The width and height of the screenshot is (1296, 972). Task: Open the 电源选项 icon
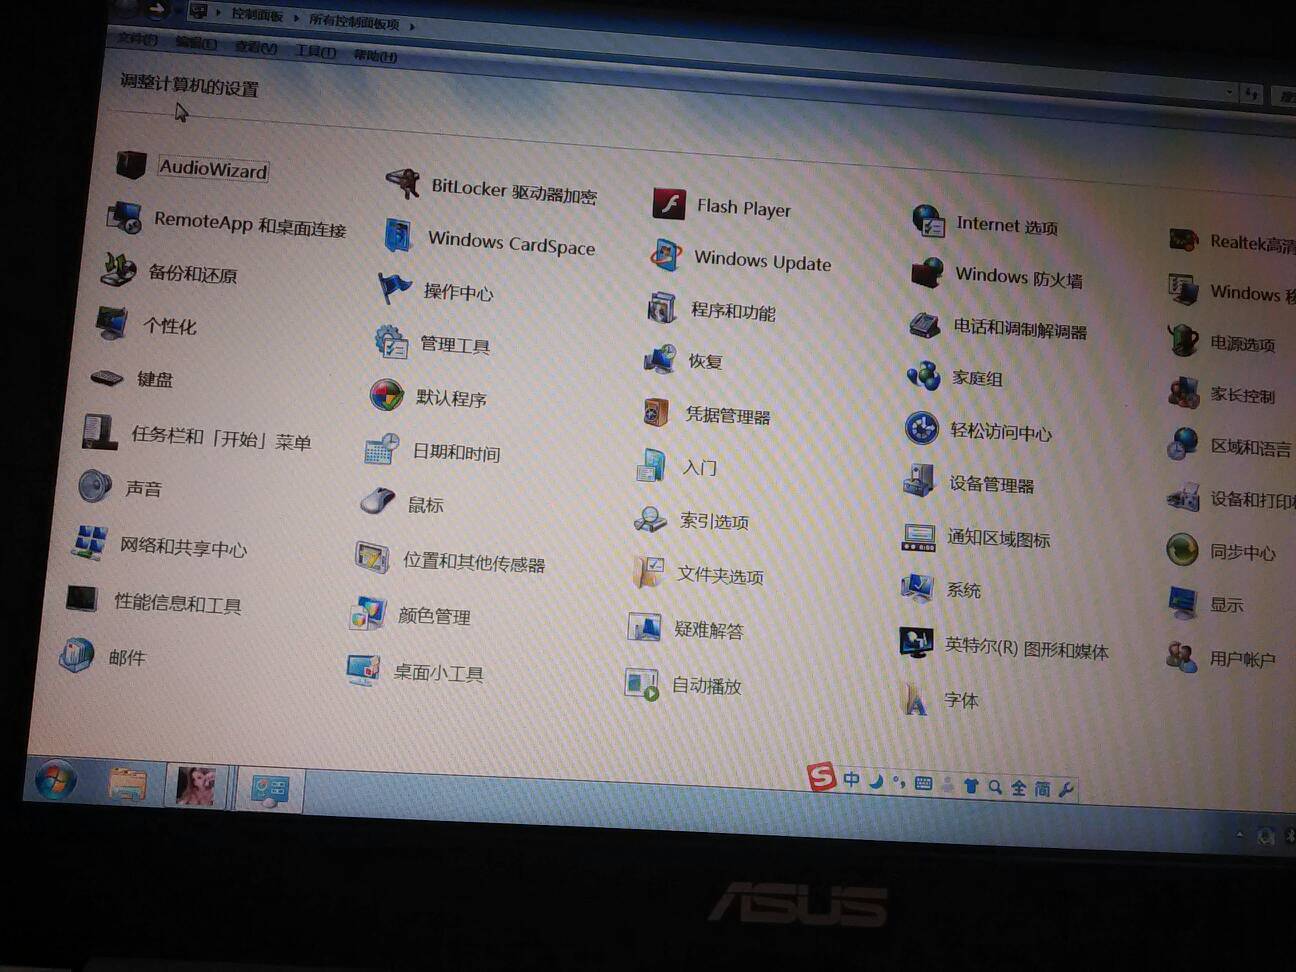pos(1183,340)
